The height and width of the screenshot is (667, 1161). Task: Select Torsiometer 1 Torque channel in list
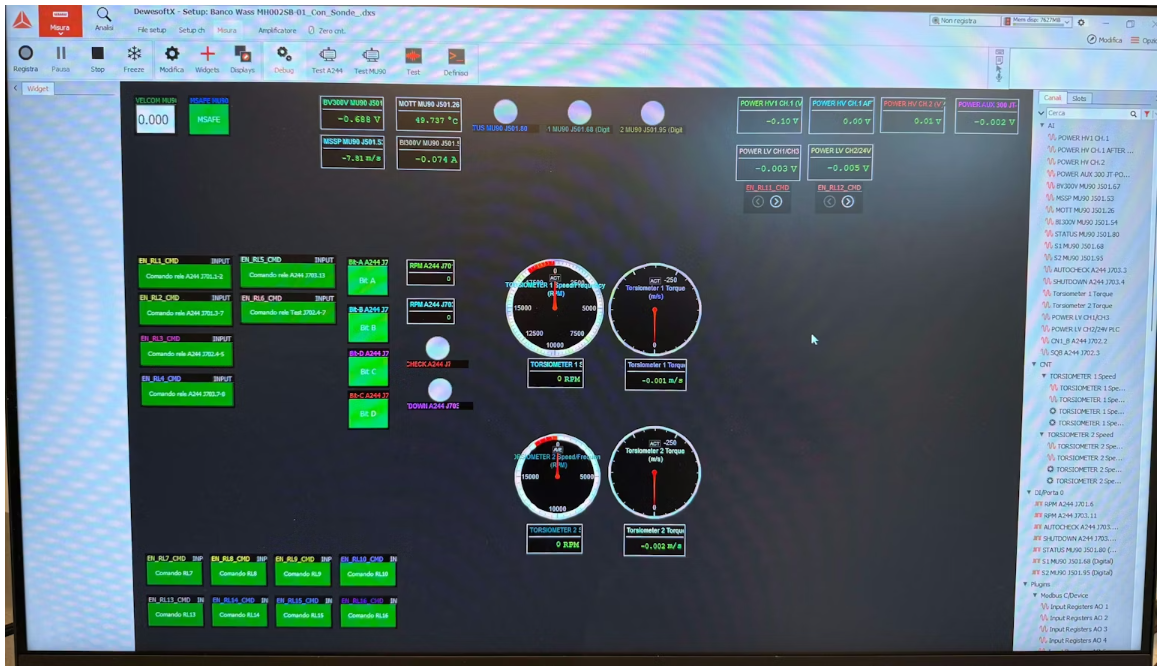pos(1082,294)
